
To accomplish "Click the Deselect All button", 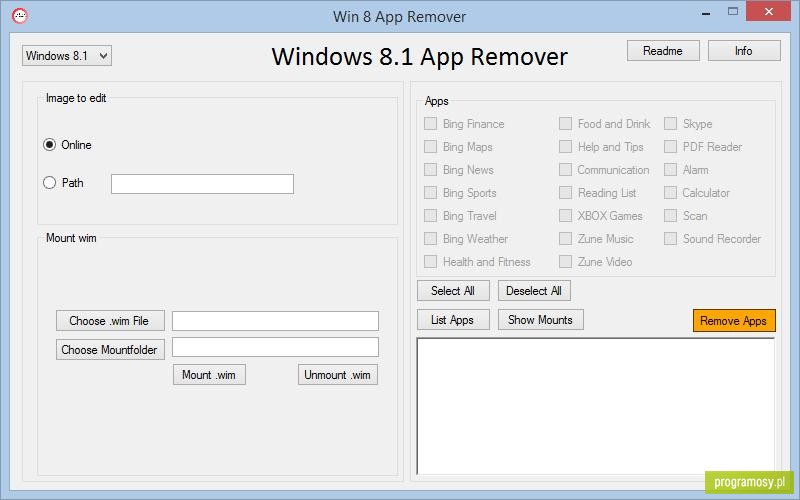I will [x=534, y=291].
